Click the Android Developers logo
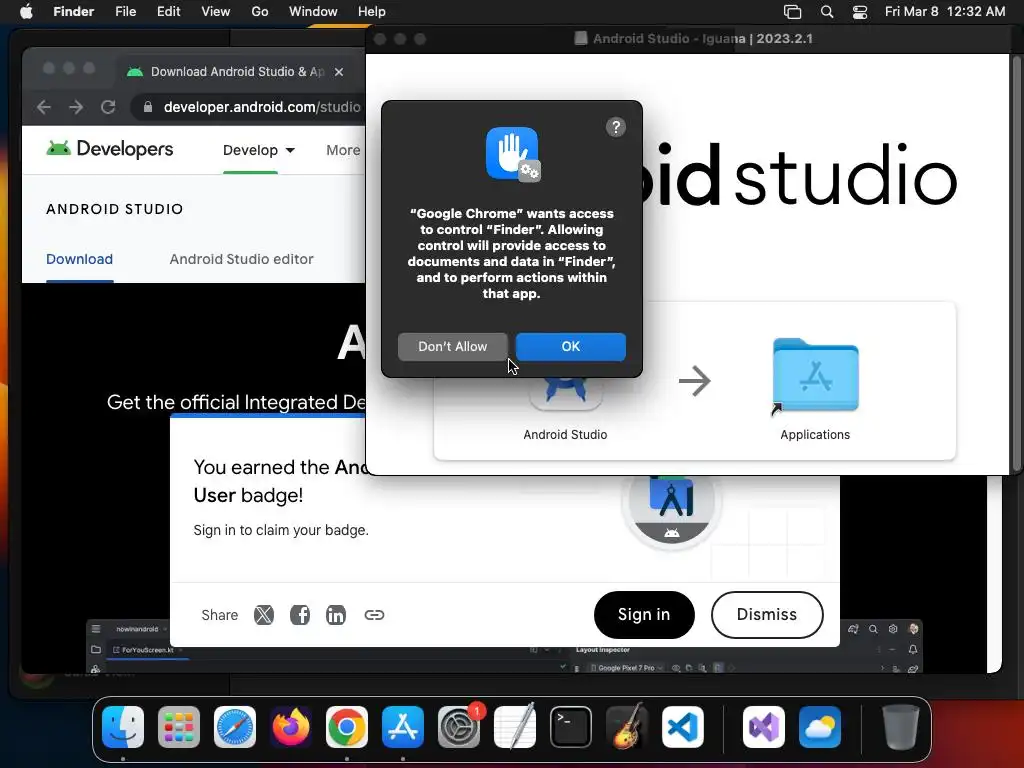 coord(110,149)
